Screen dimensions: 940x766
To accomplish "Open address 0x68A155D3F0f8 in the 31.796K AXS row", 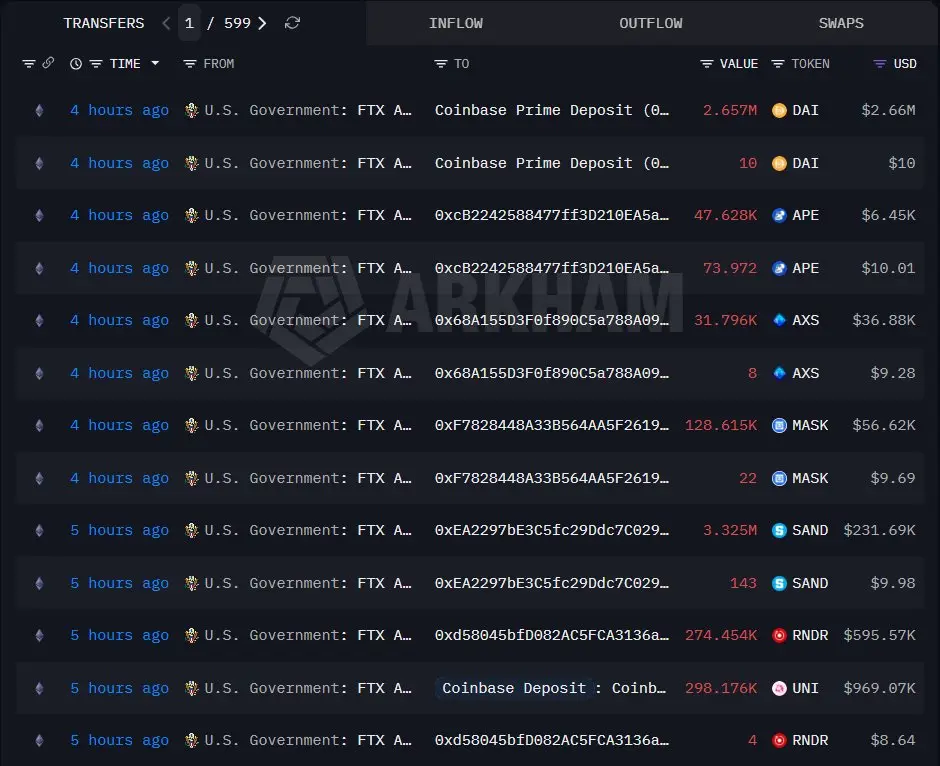I will [x=552, y=320].
